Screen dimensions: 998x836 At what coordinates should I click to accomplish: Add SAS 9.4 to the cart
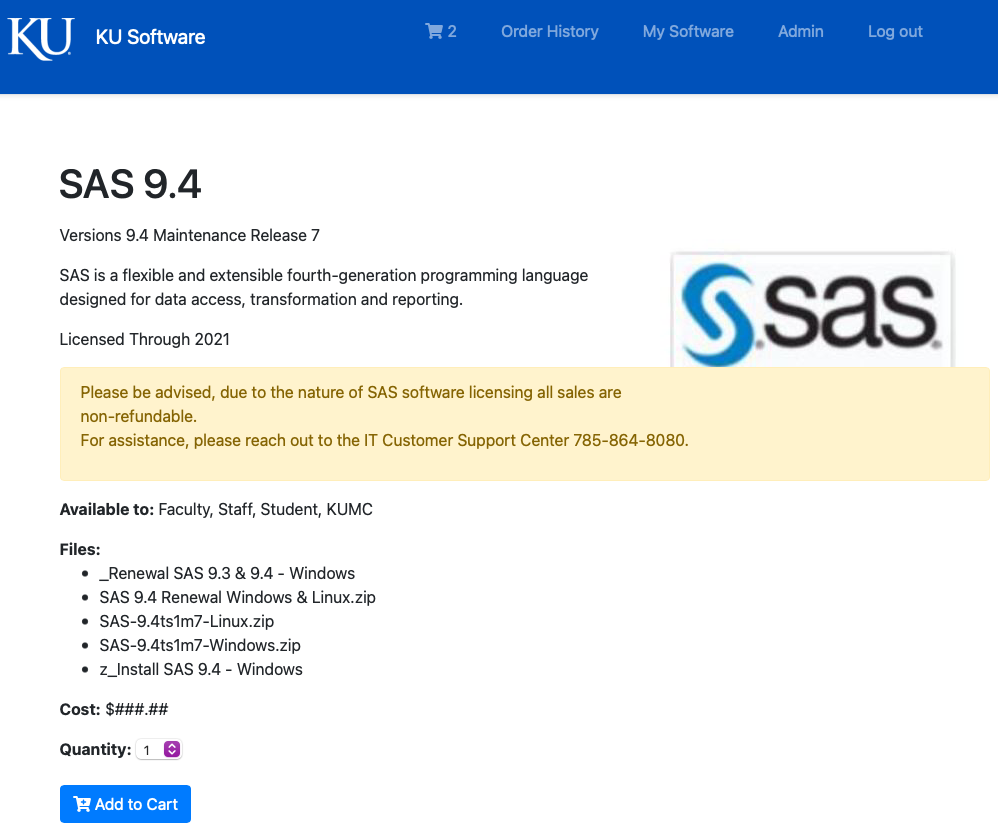(125, 804)
